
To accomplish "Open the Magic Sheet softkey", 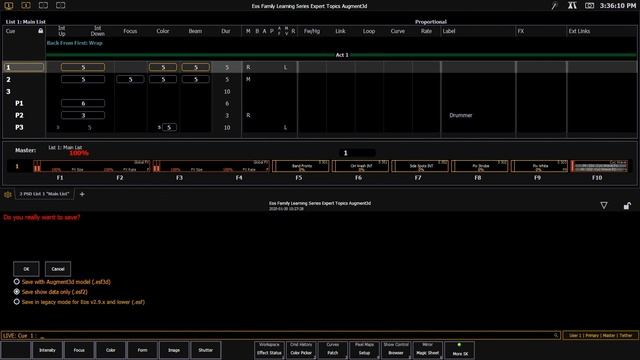I will coord(428,350).
